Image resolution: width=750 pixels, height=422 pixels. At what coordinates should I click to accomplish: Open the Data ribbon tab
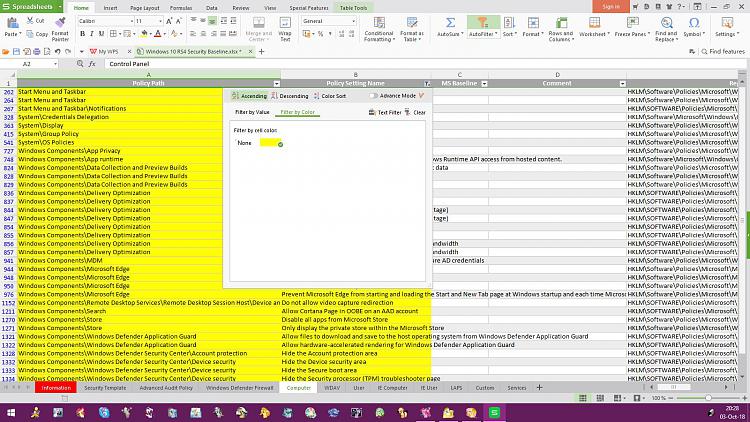tap(211, 8)
